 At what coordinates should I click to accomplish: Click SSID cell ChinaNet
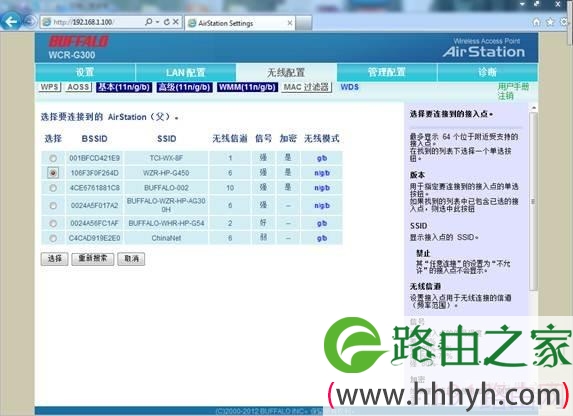(x=166, y=238)
